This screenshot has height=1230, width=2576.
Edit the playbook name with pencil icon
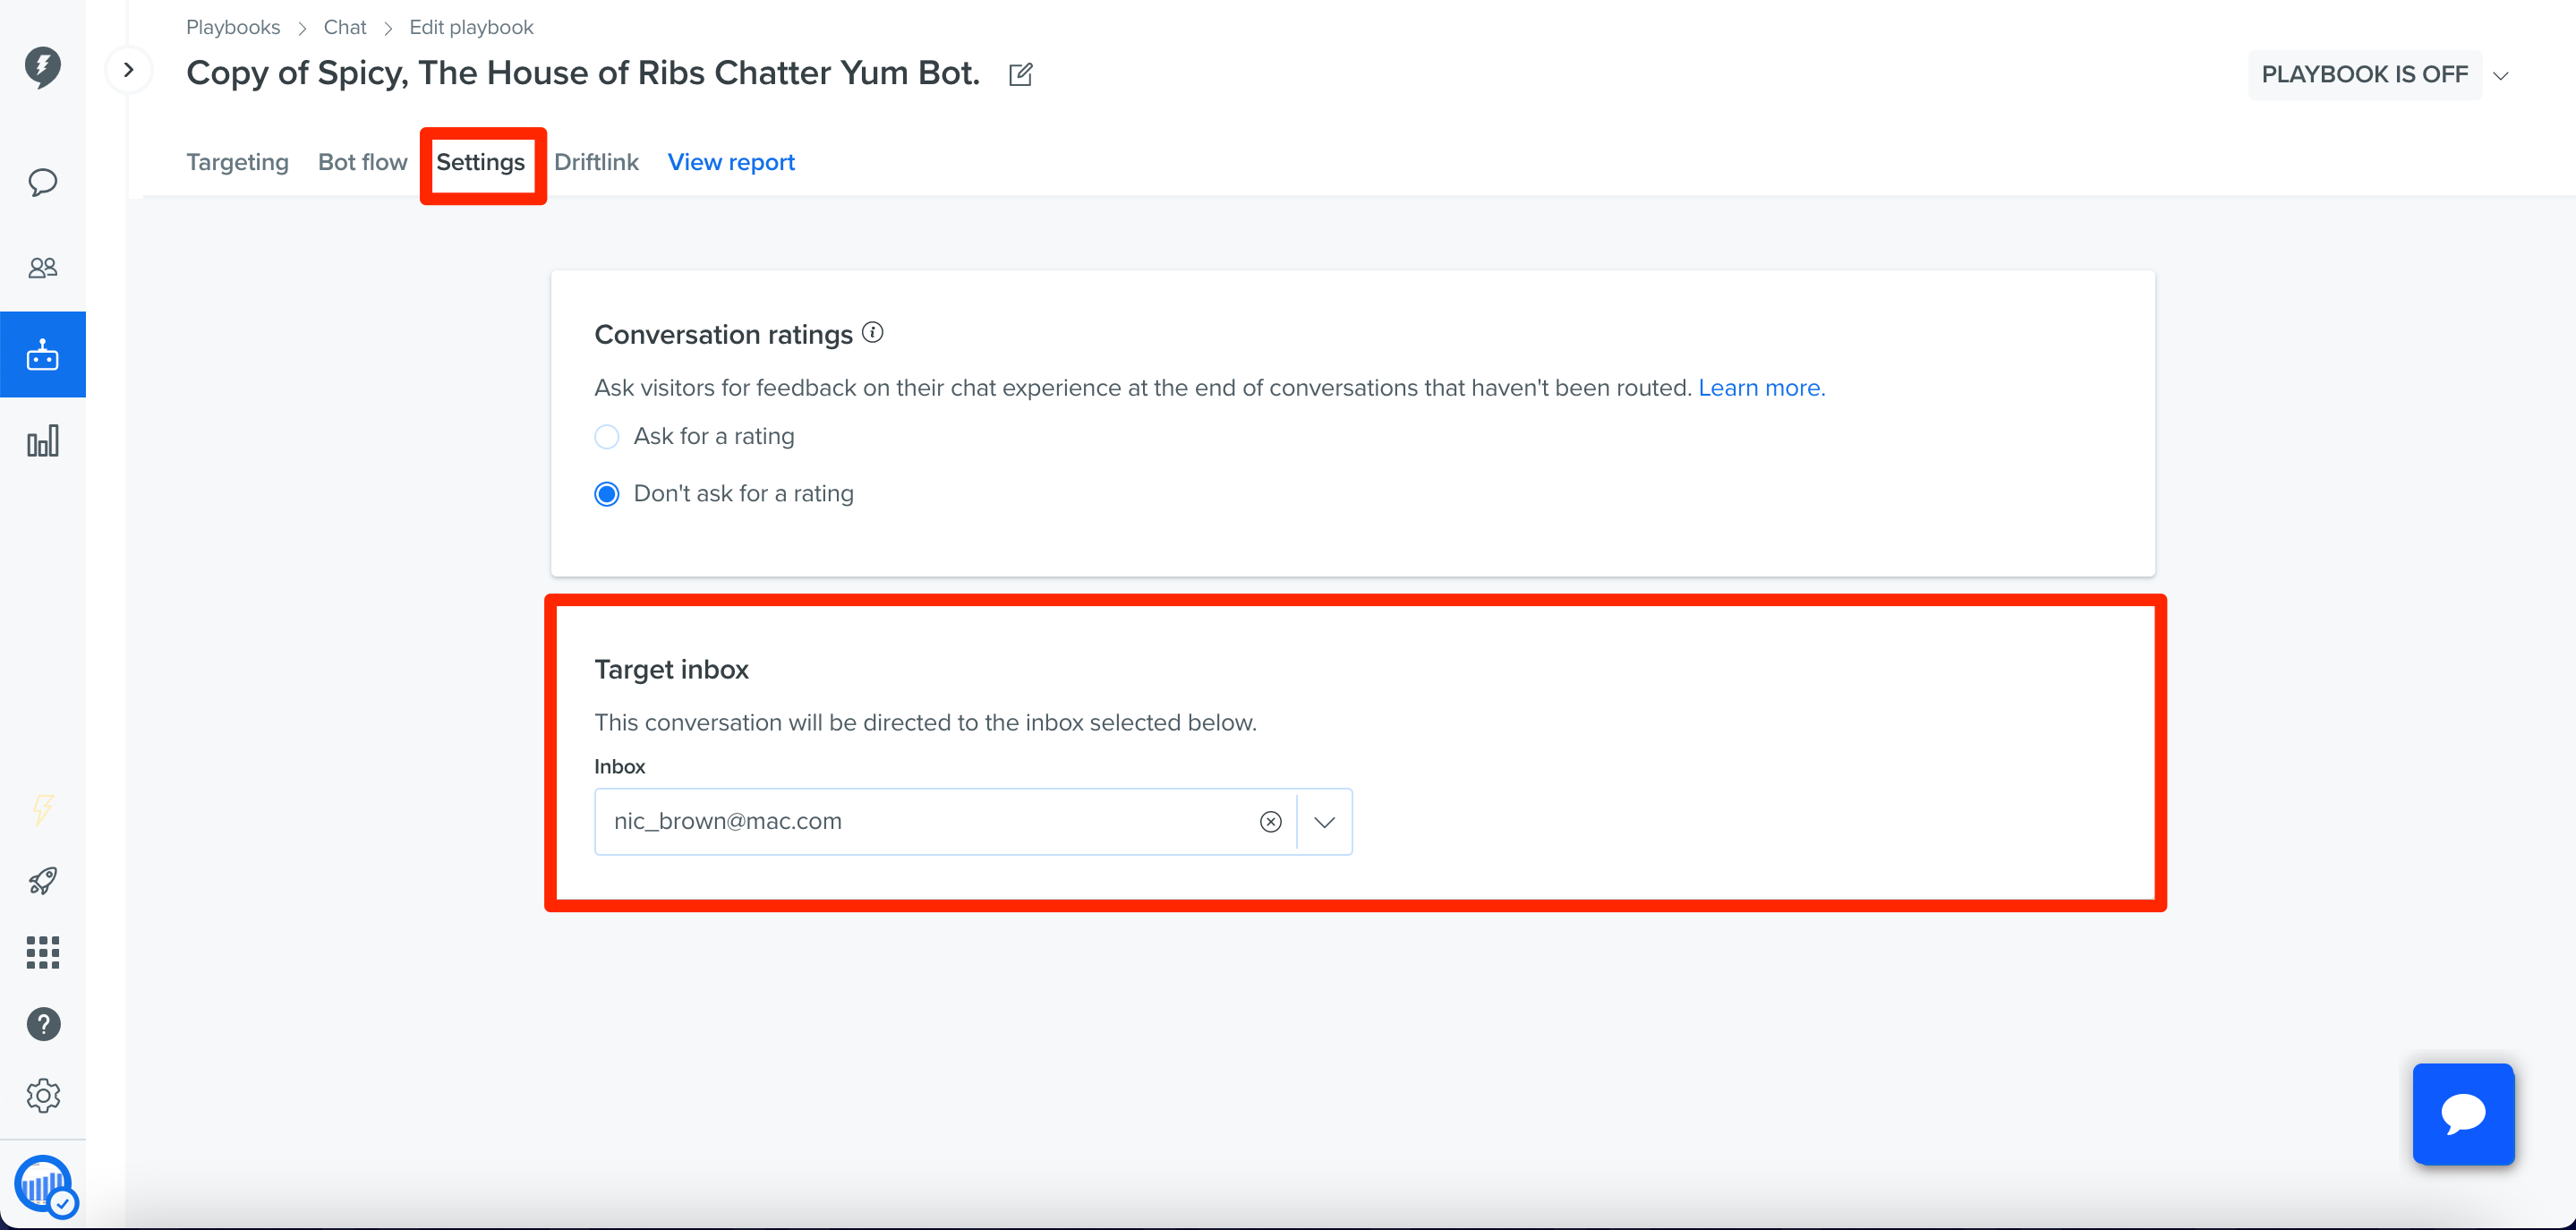(1020, 75)
